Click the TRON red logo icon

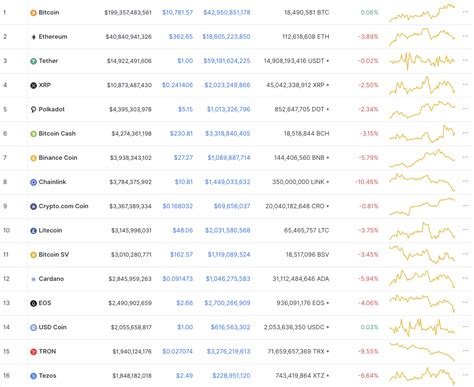coord(33,352)
